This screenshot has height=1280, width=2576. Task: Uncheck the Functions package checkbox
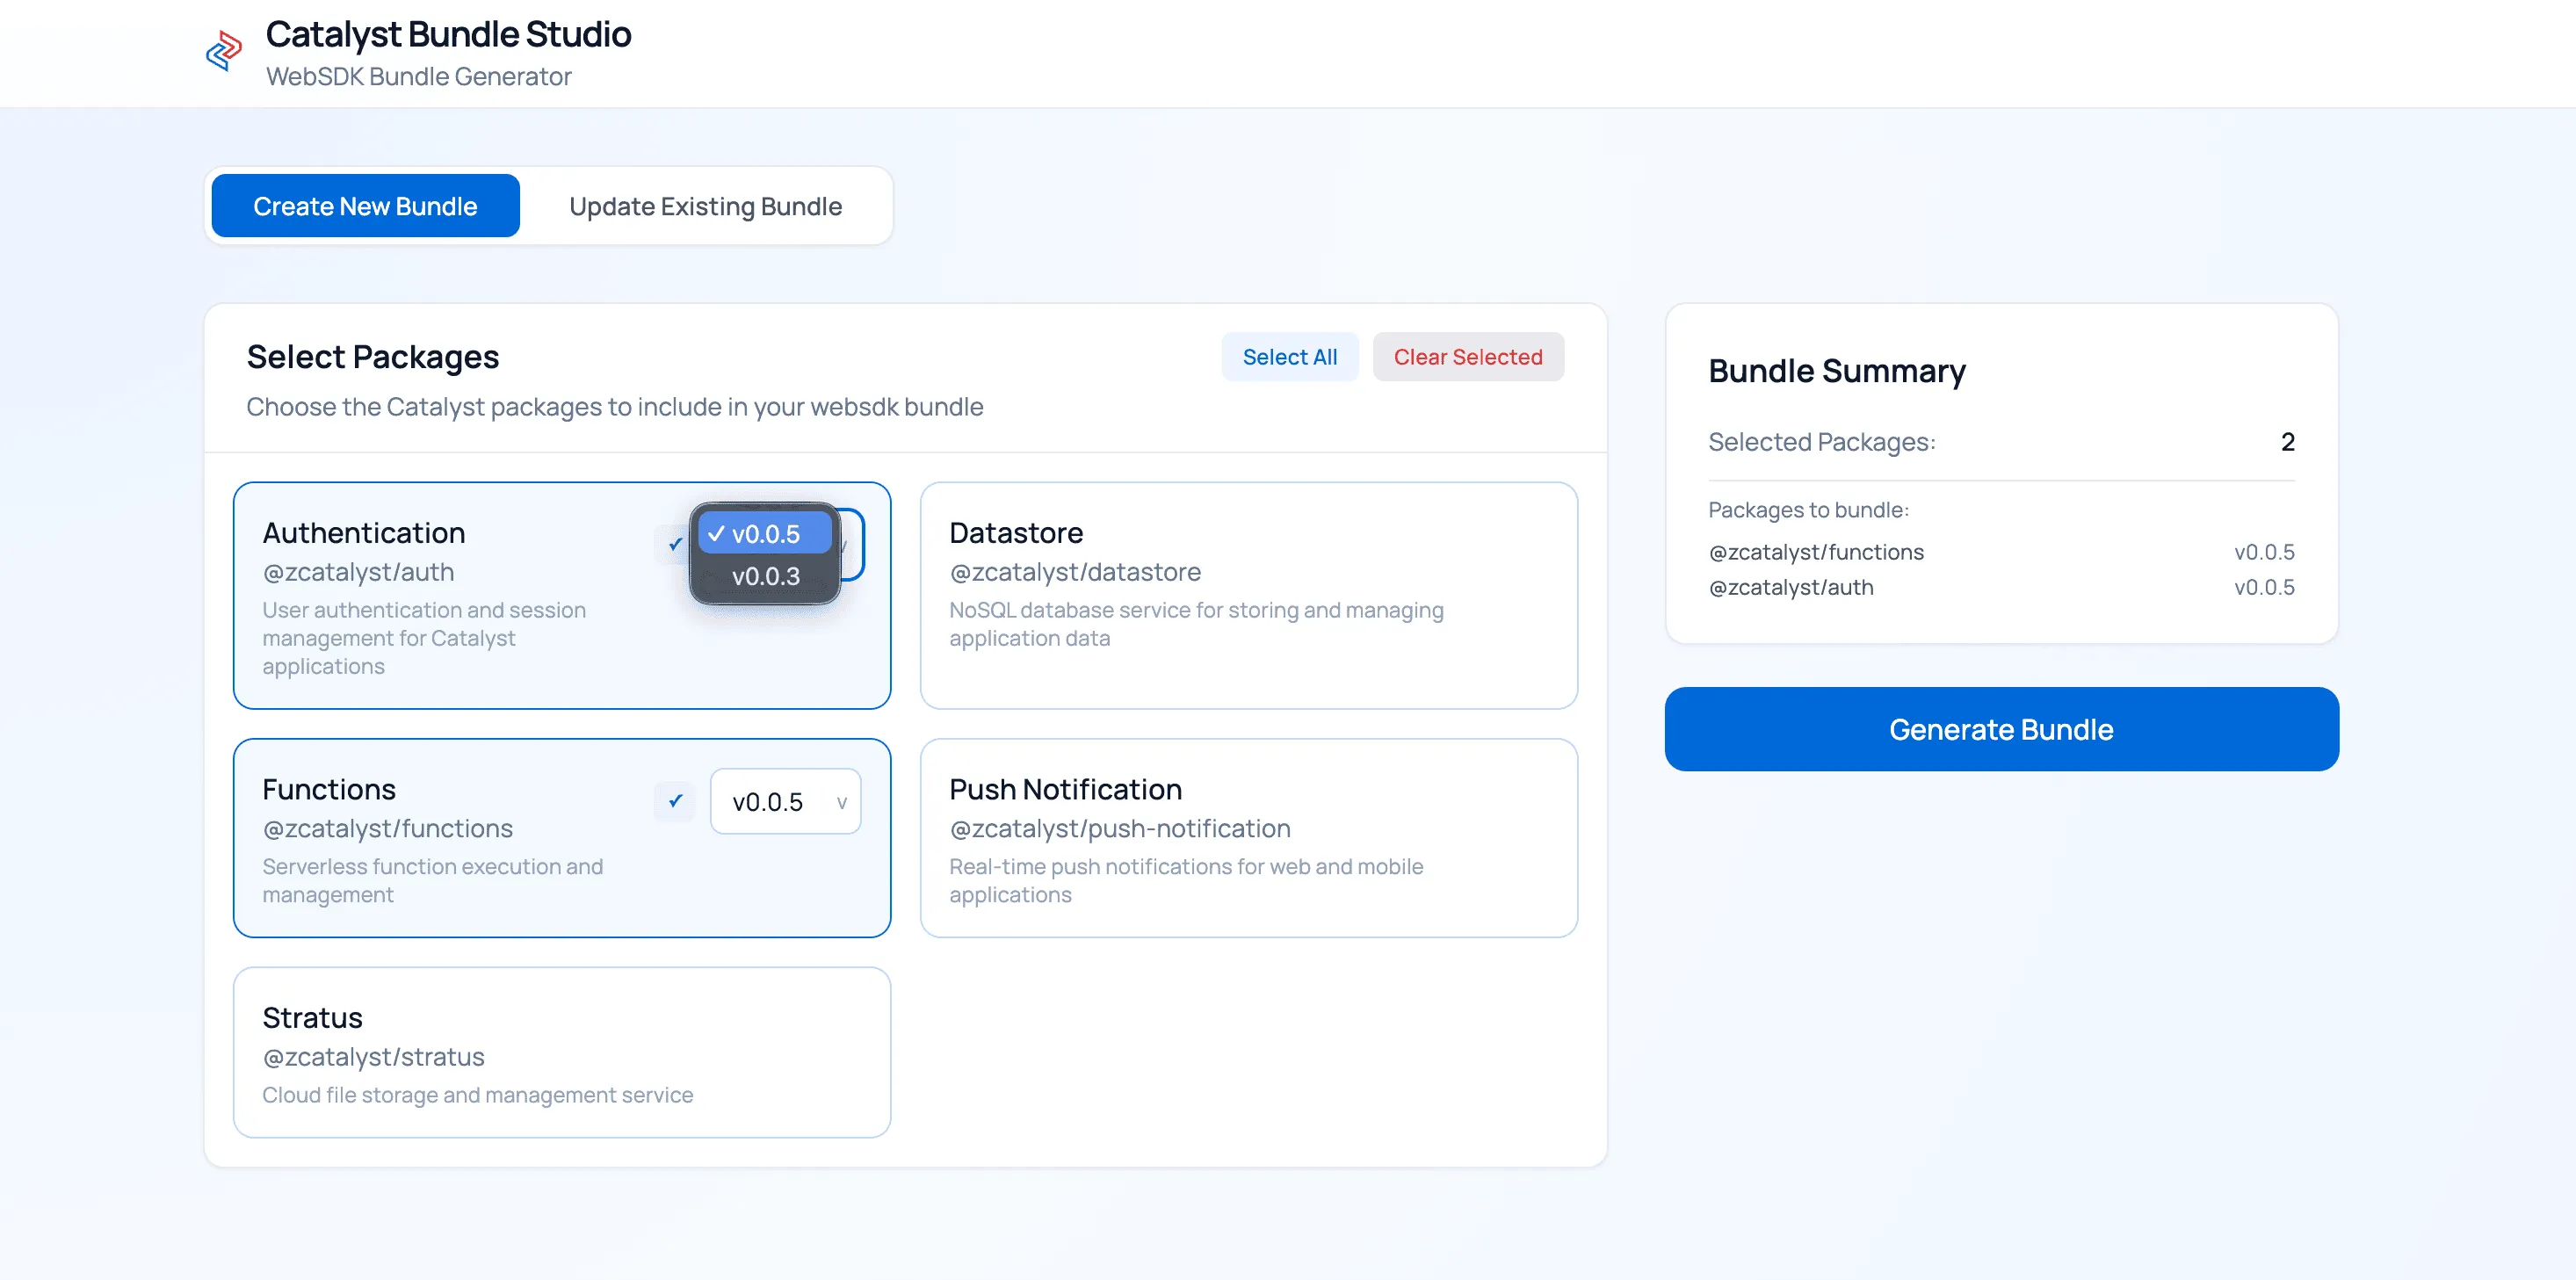(x=675, y=801)
